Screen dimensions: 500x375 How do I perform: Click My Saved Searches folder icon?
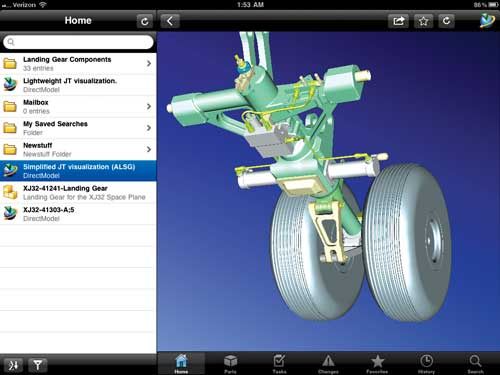tap(10, 128)
